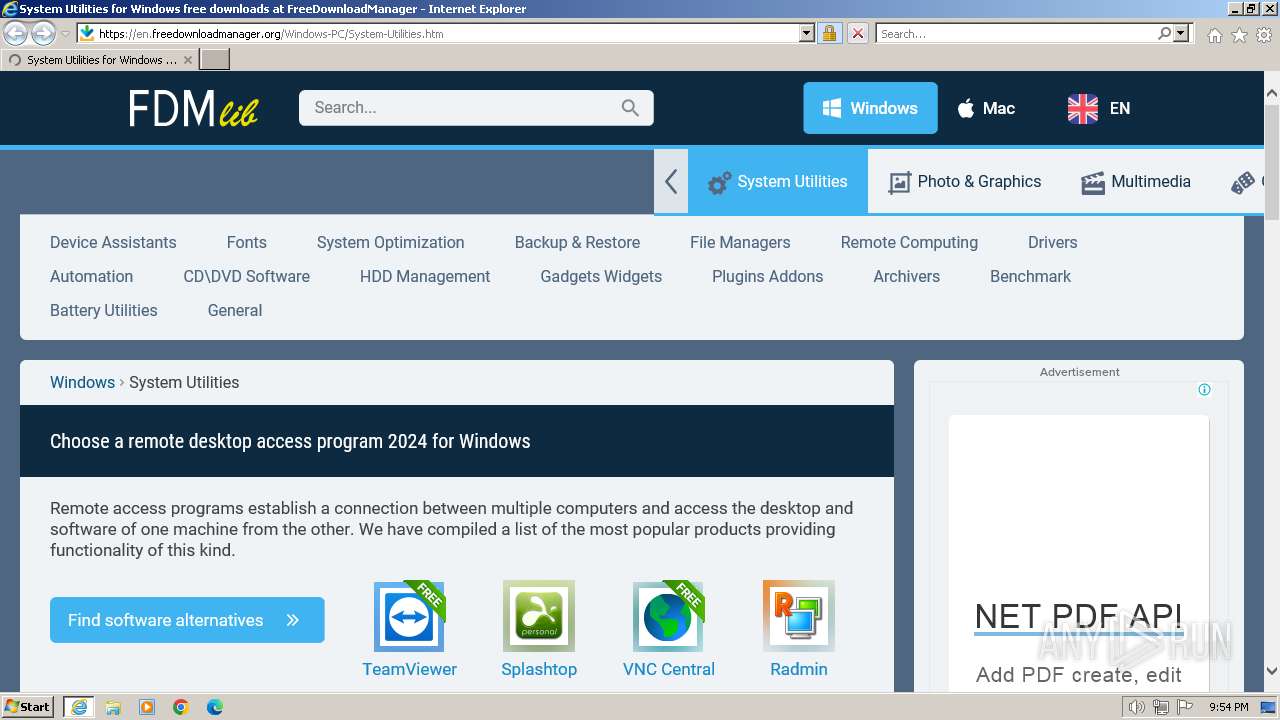
Task: Click the network tray icon
Action: click(x=1160, y=707)
